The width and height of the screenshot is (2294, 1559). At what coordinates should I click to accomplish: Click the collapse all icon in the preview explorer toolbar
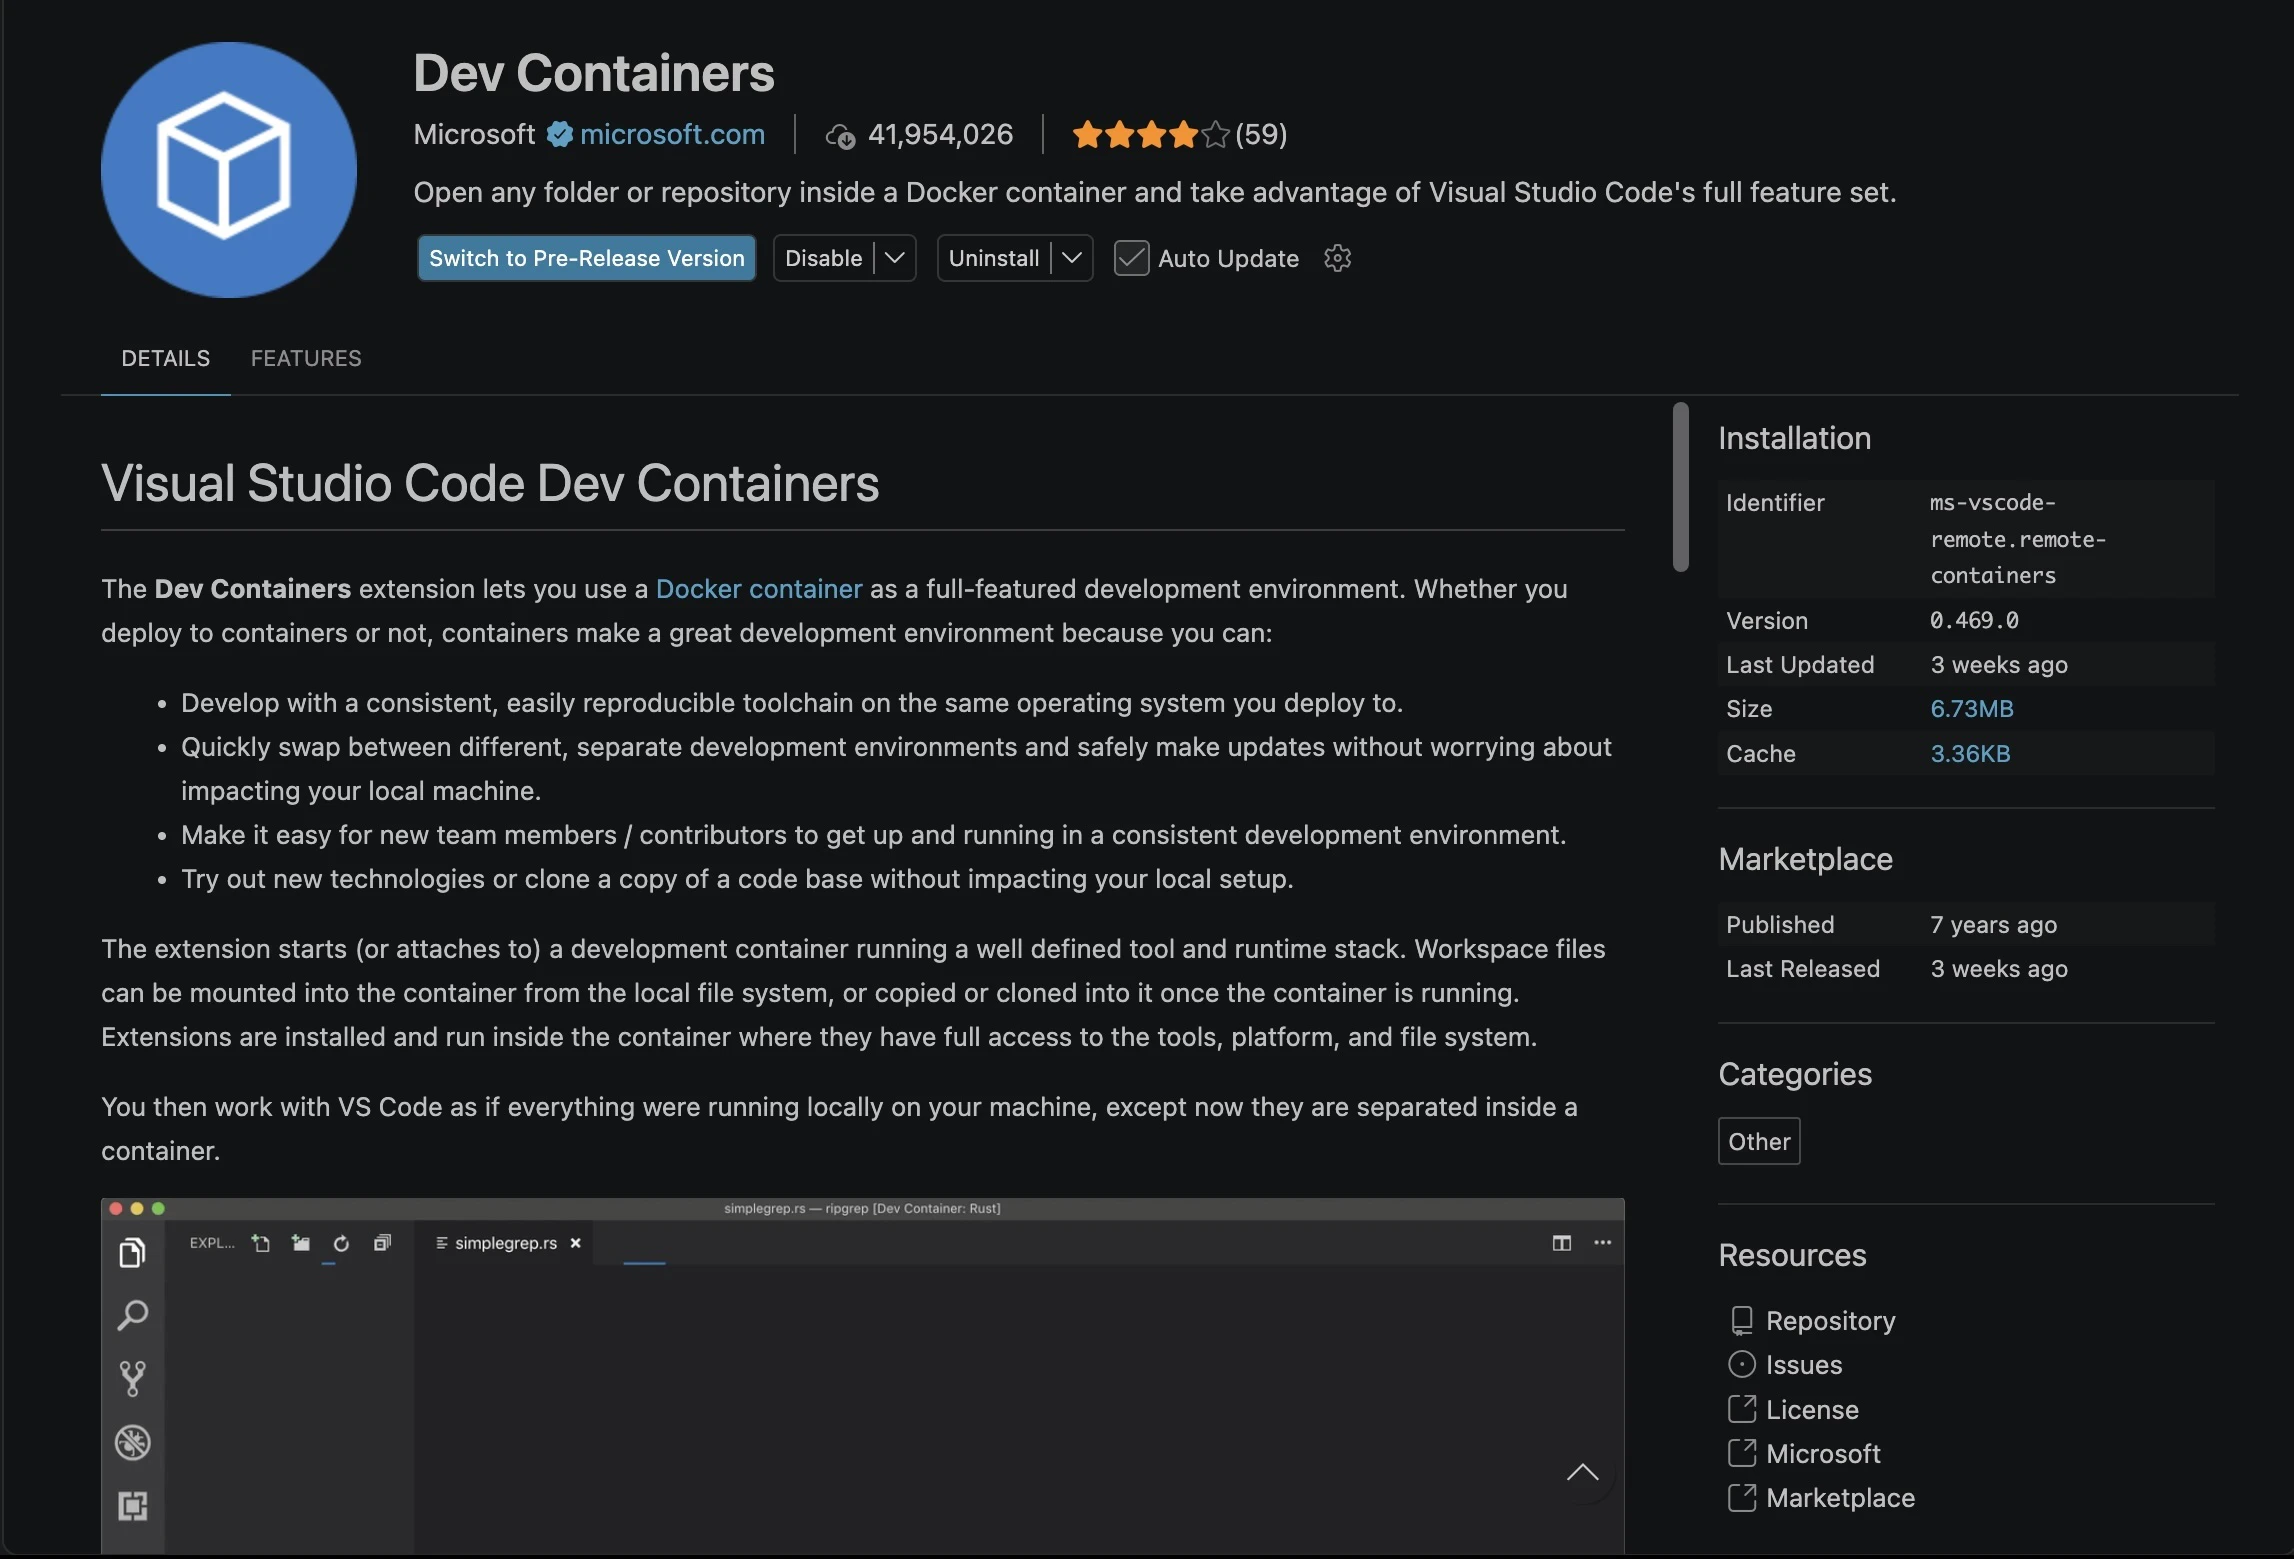point(382,1243)
